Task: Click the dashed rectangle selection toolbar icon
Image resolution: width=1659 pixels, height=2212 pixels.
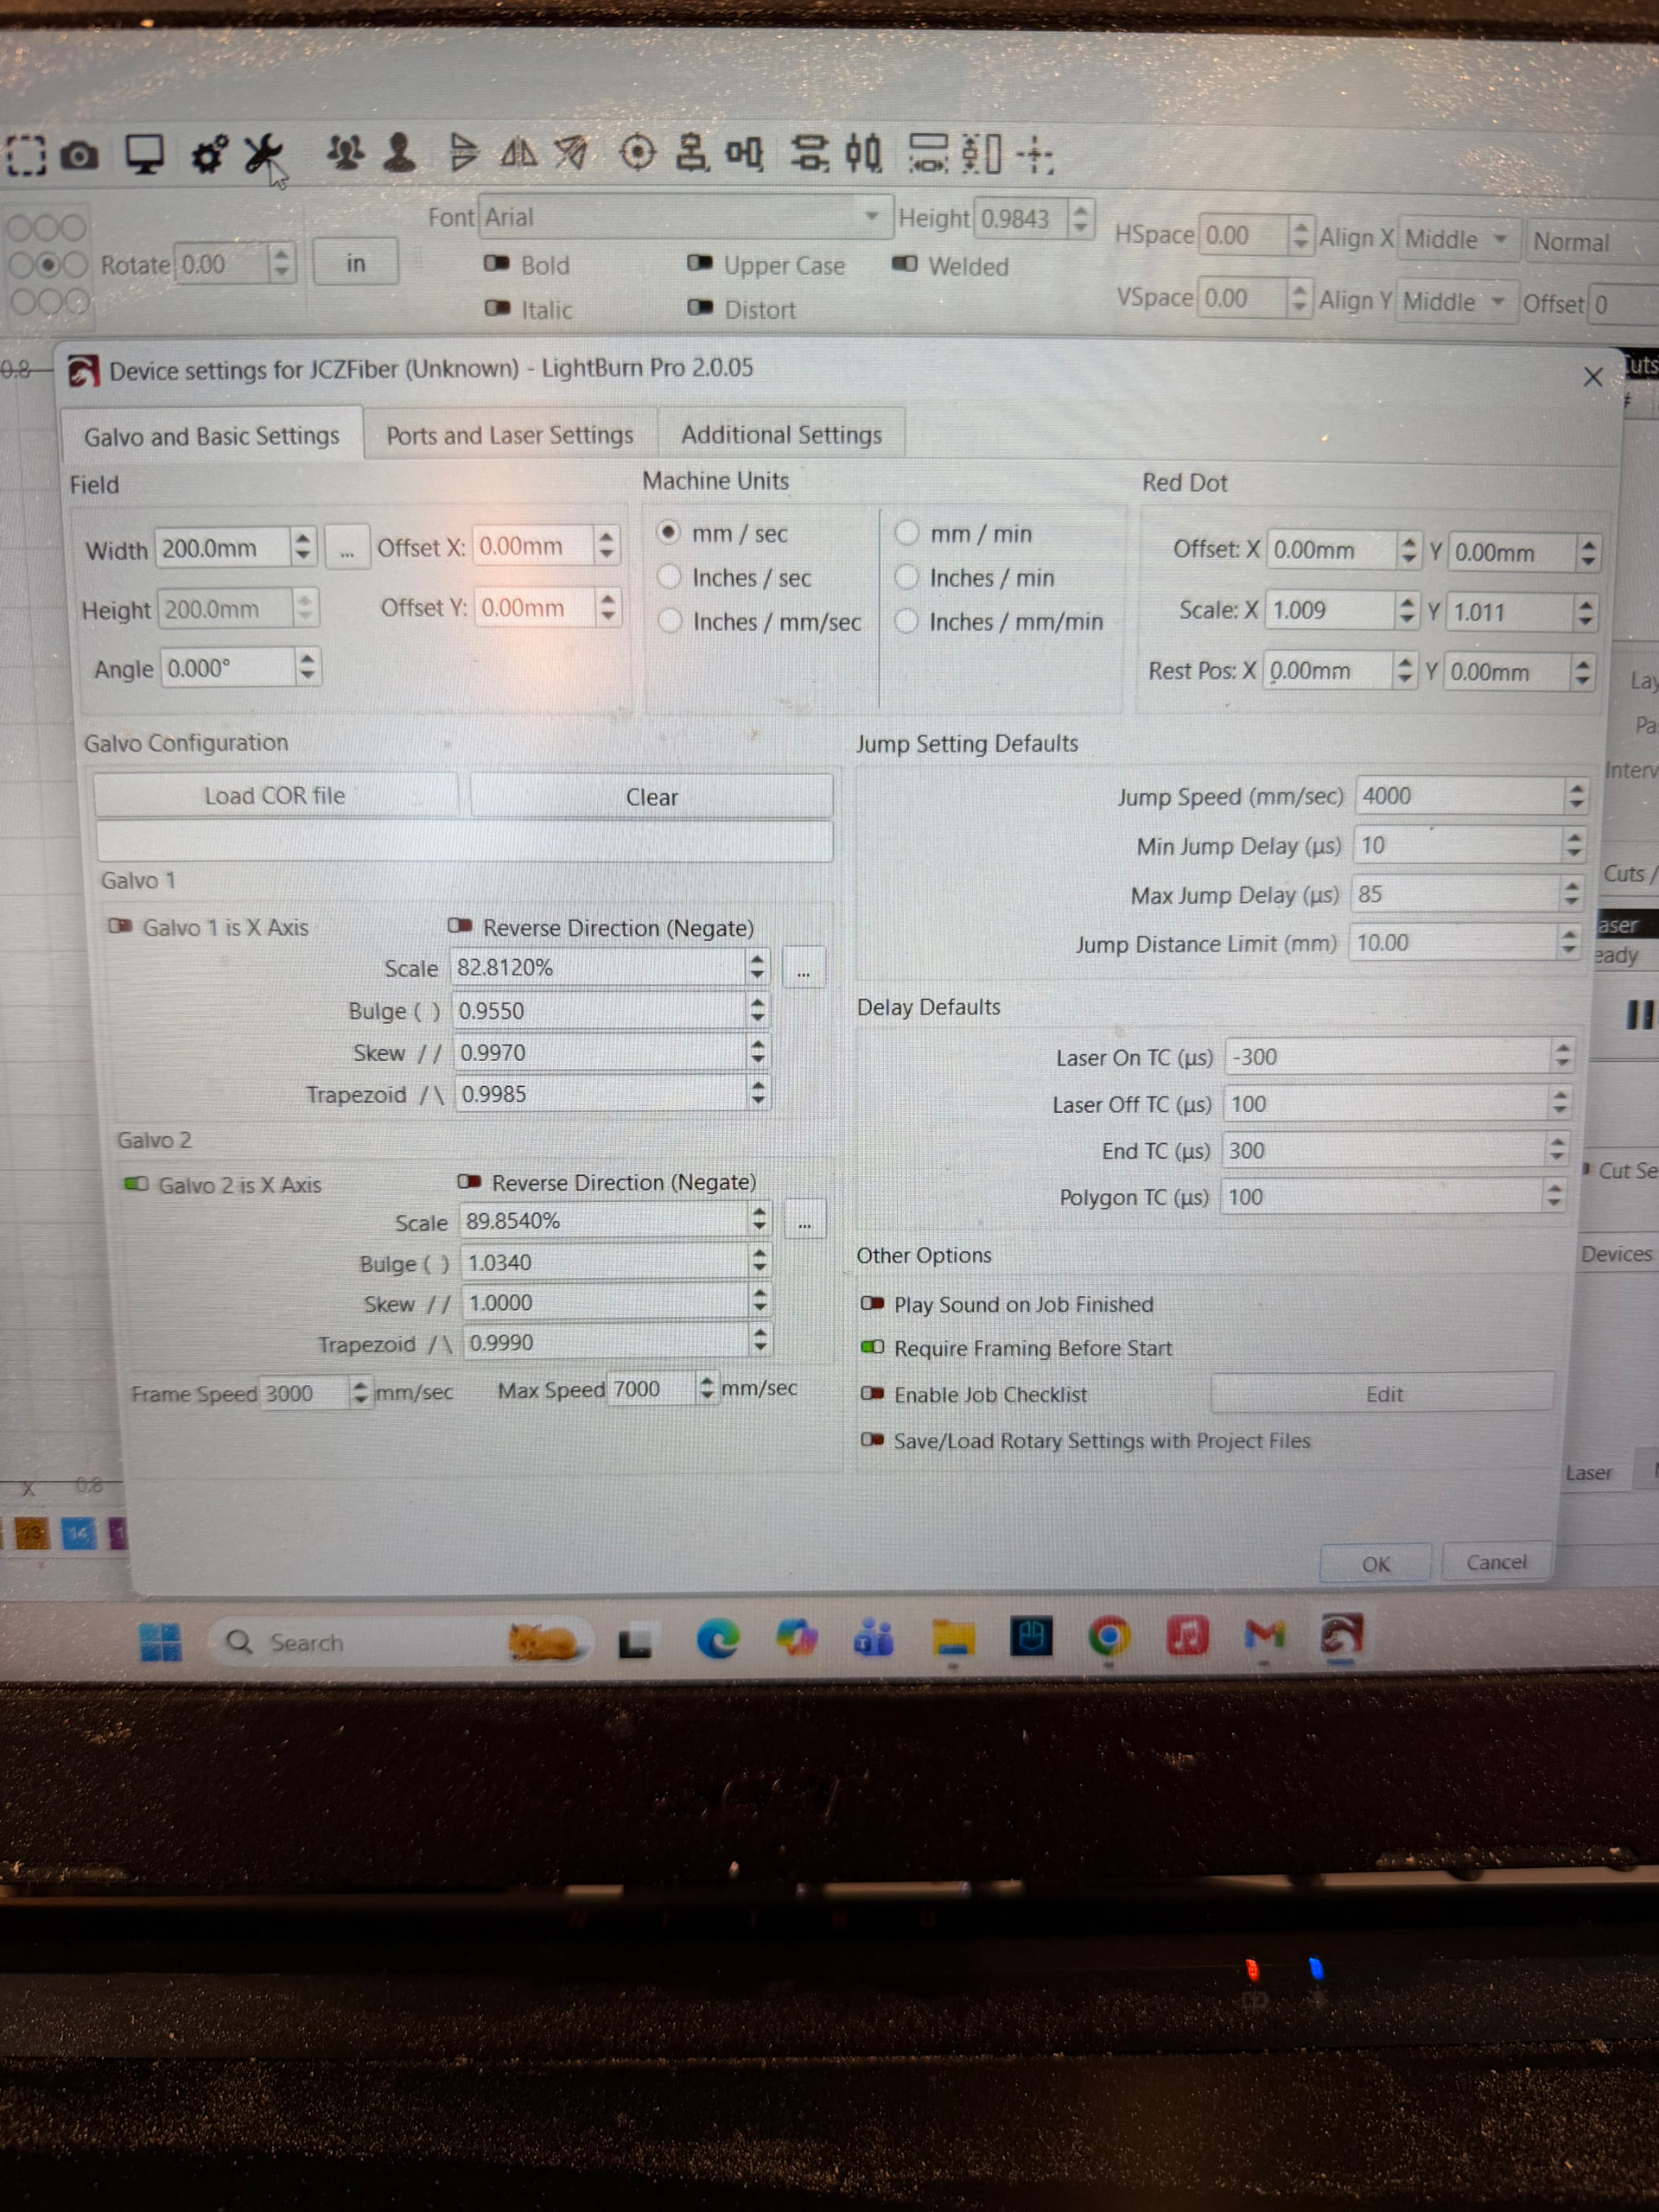Action: point(26,156)
